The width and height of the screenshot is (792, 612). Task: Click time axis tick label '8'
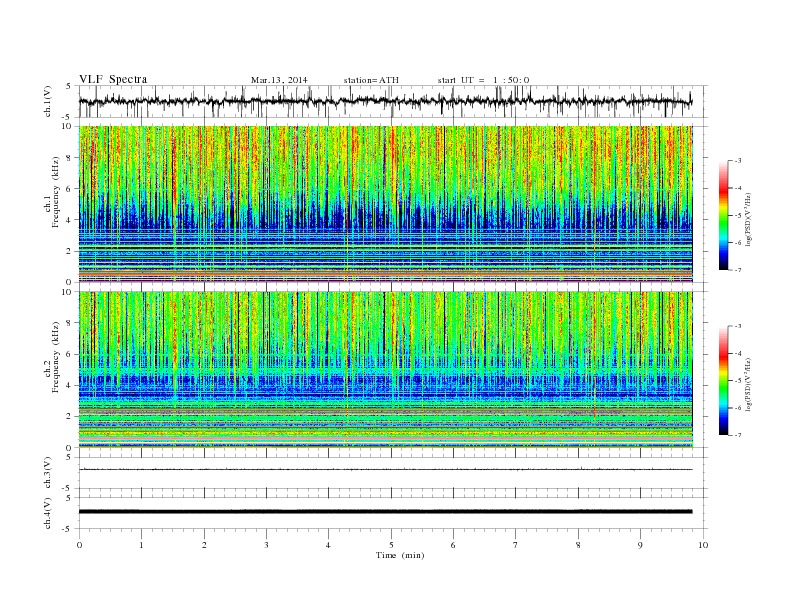578,545
